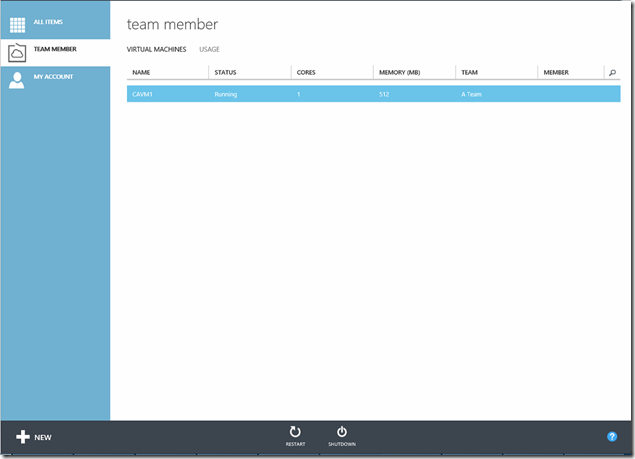
Task: Click the search magnifier in table header
Action: click(x=612, y=72)
